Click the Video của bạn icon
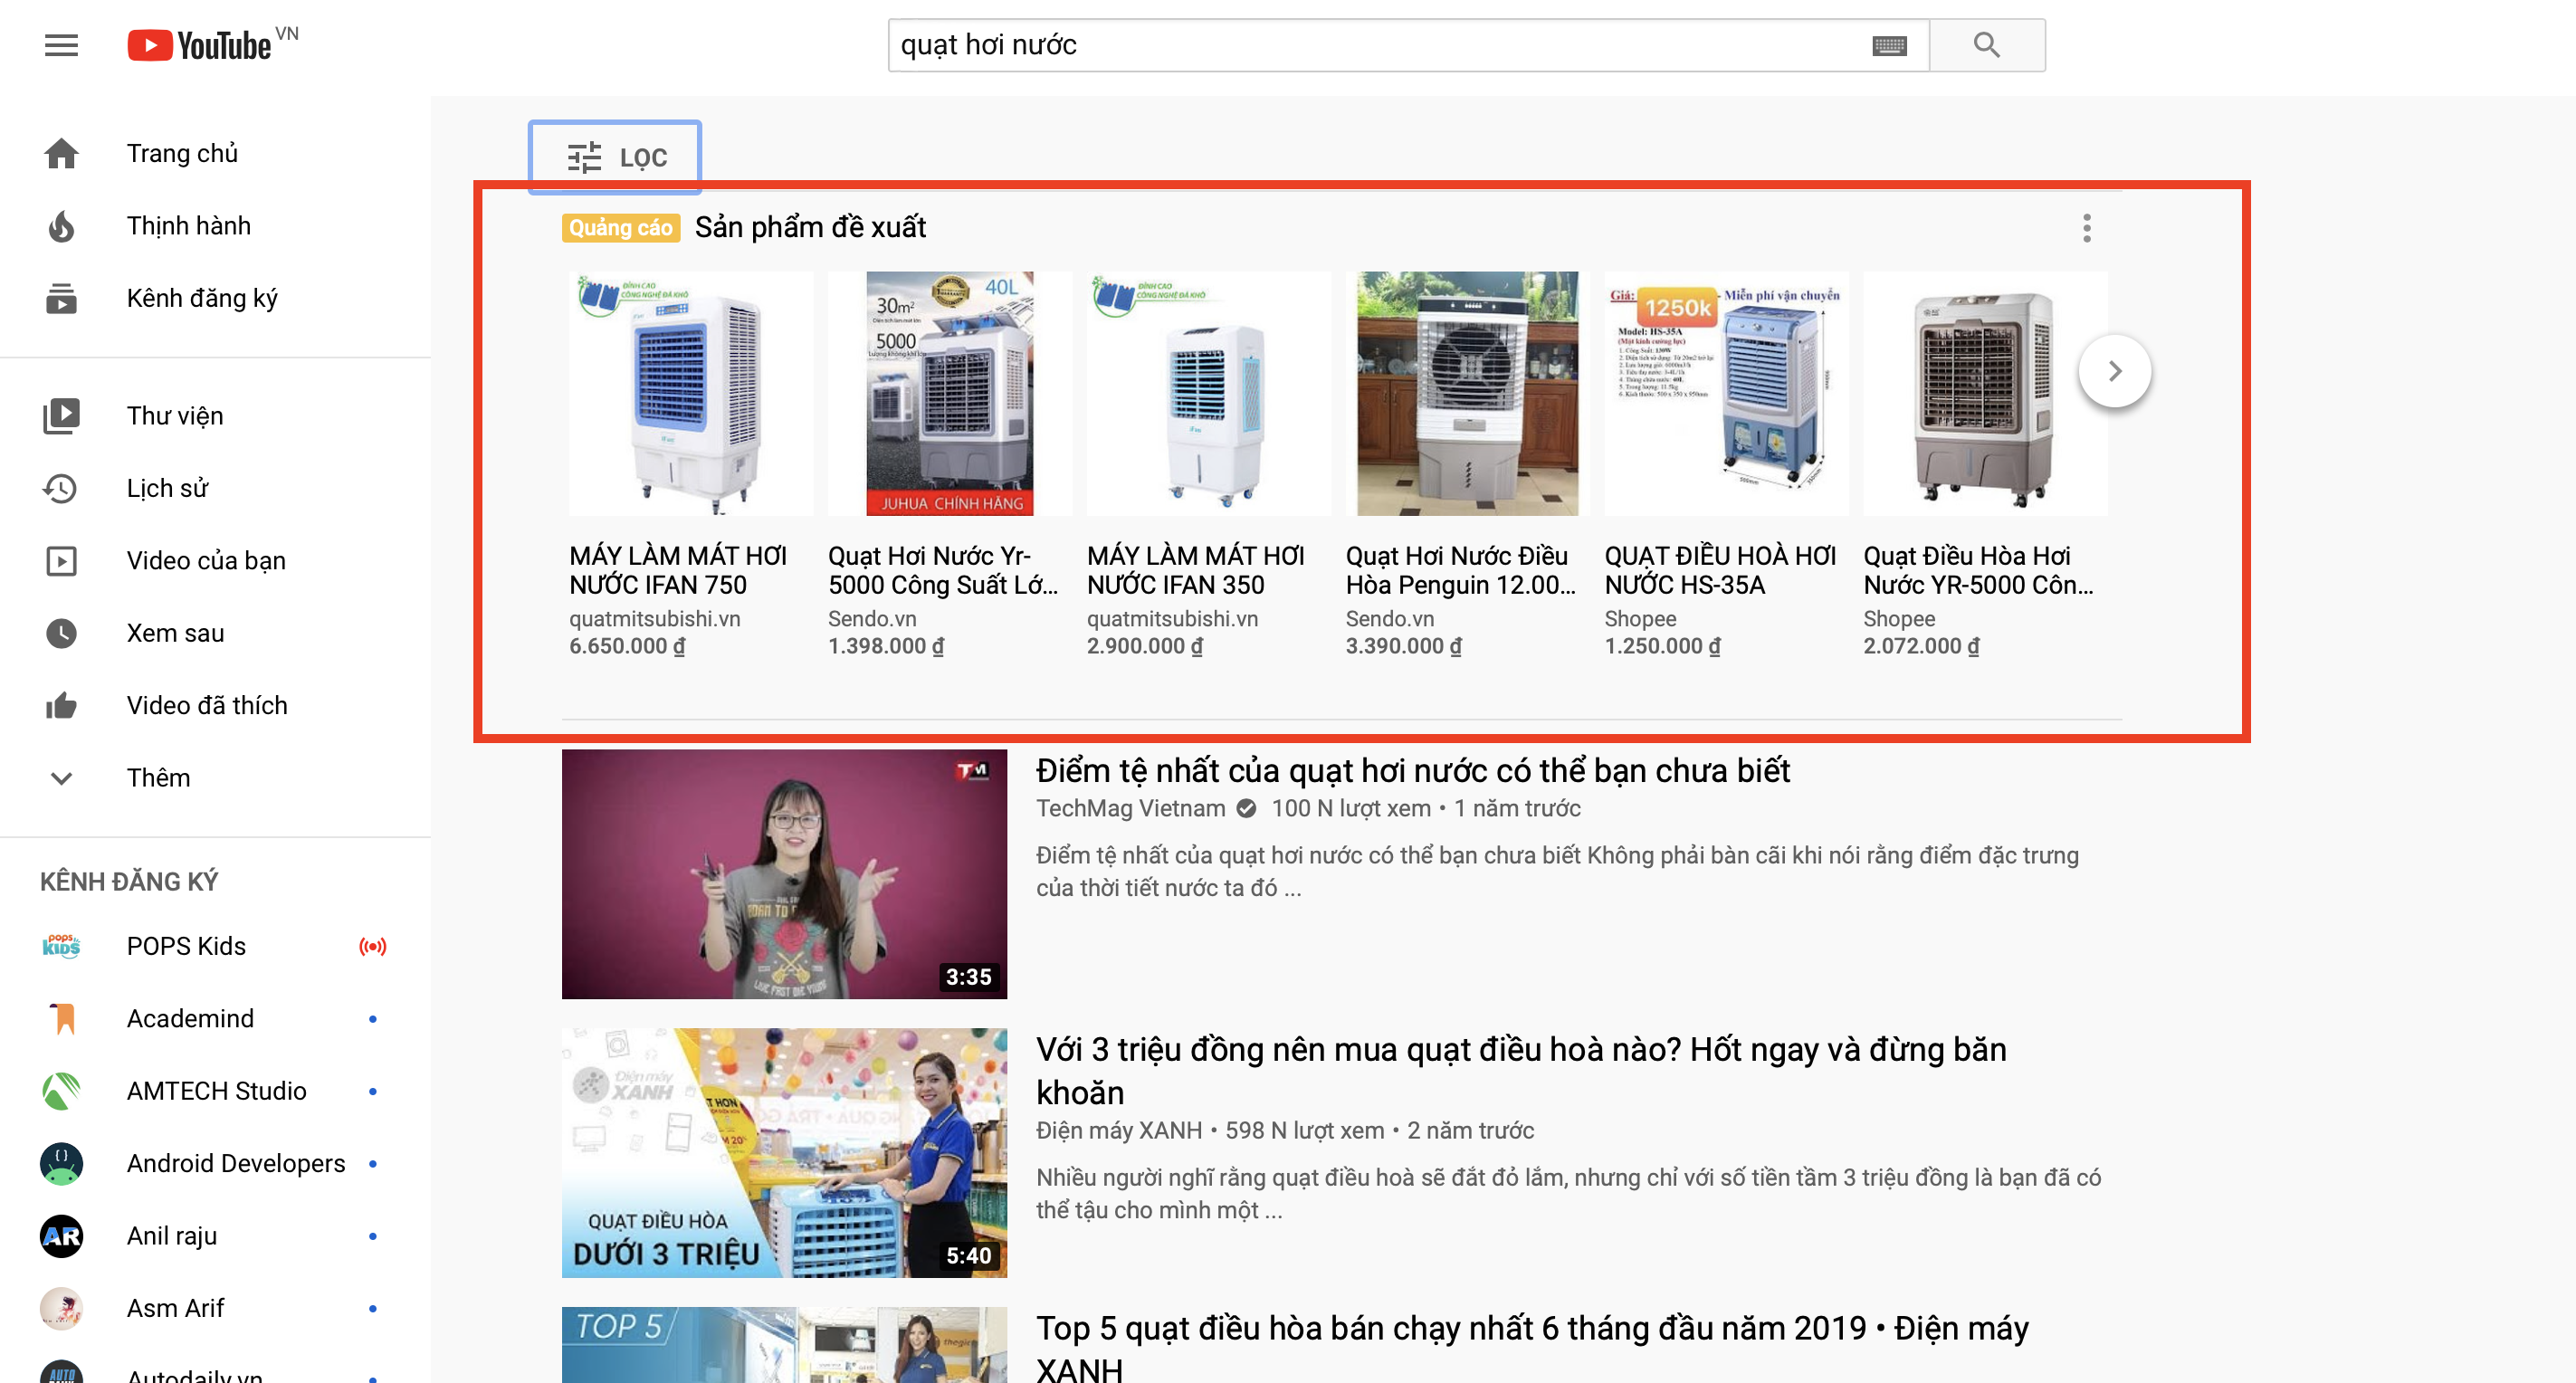2576x1383 pixels. [x=61, y=561]
